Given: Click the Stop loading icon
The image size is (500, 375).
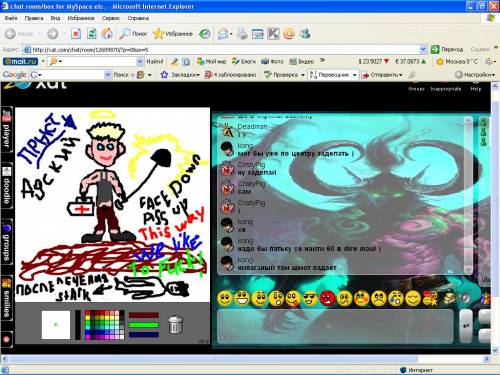Looking at the screenshot, I should click(76, 34).
